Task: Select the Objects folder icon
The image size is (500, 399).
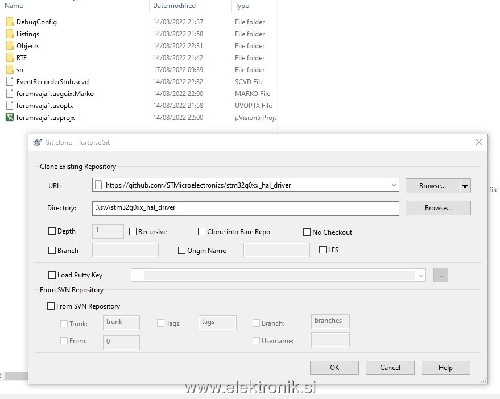Action: 10,46
